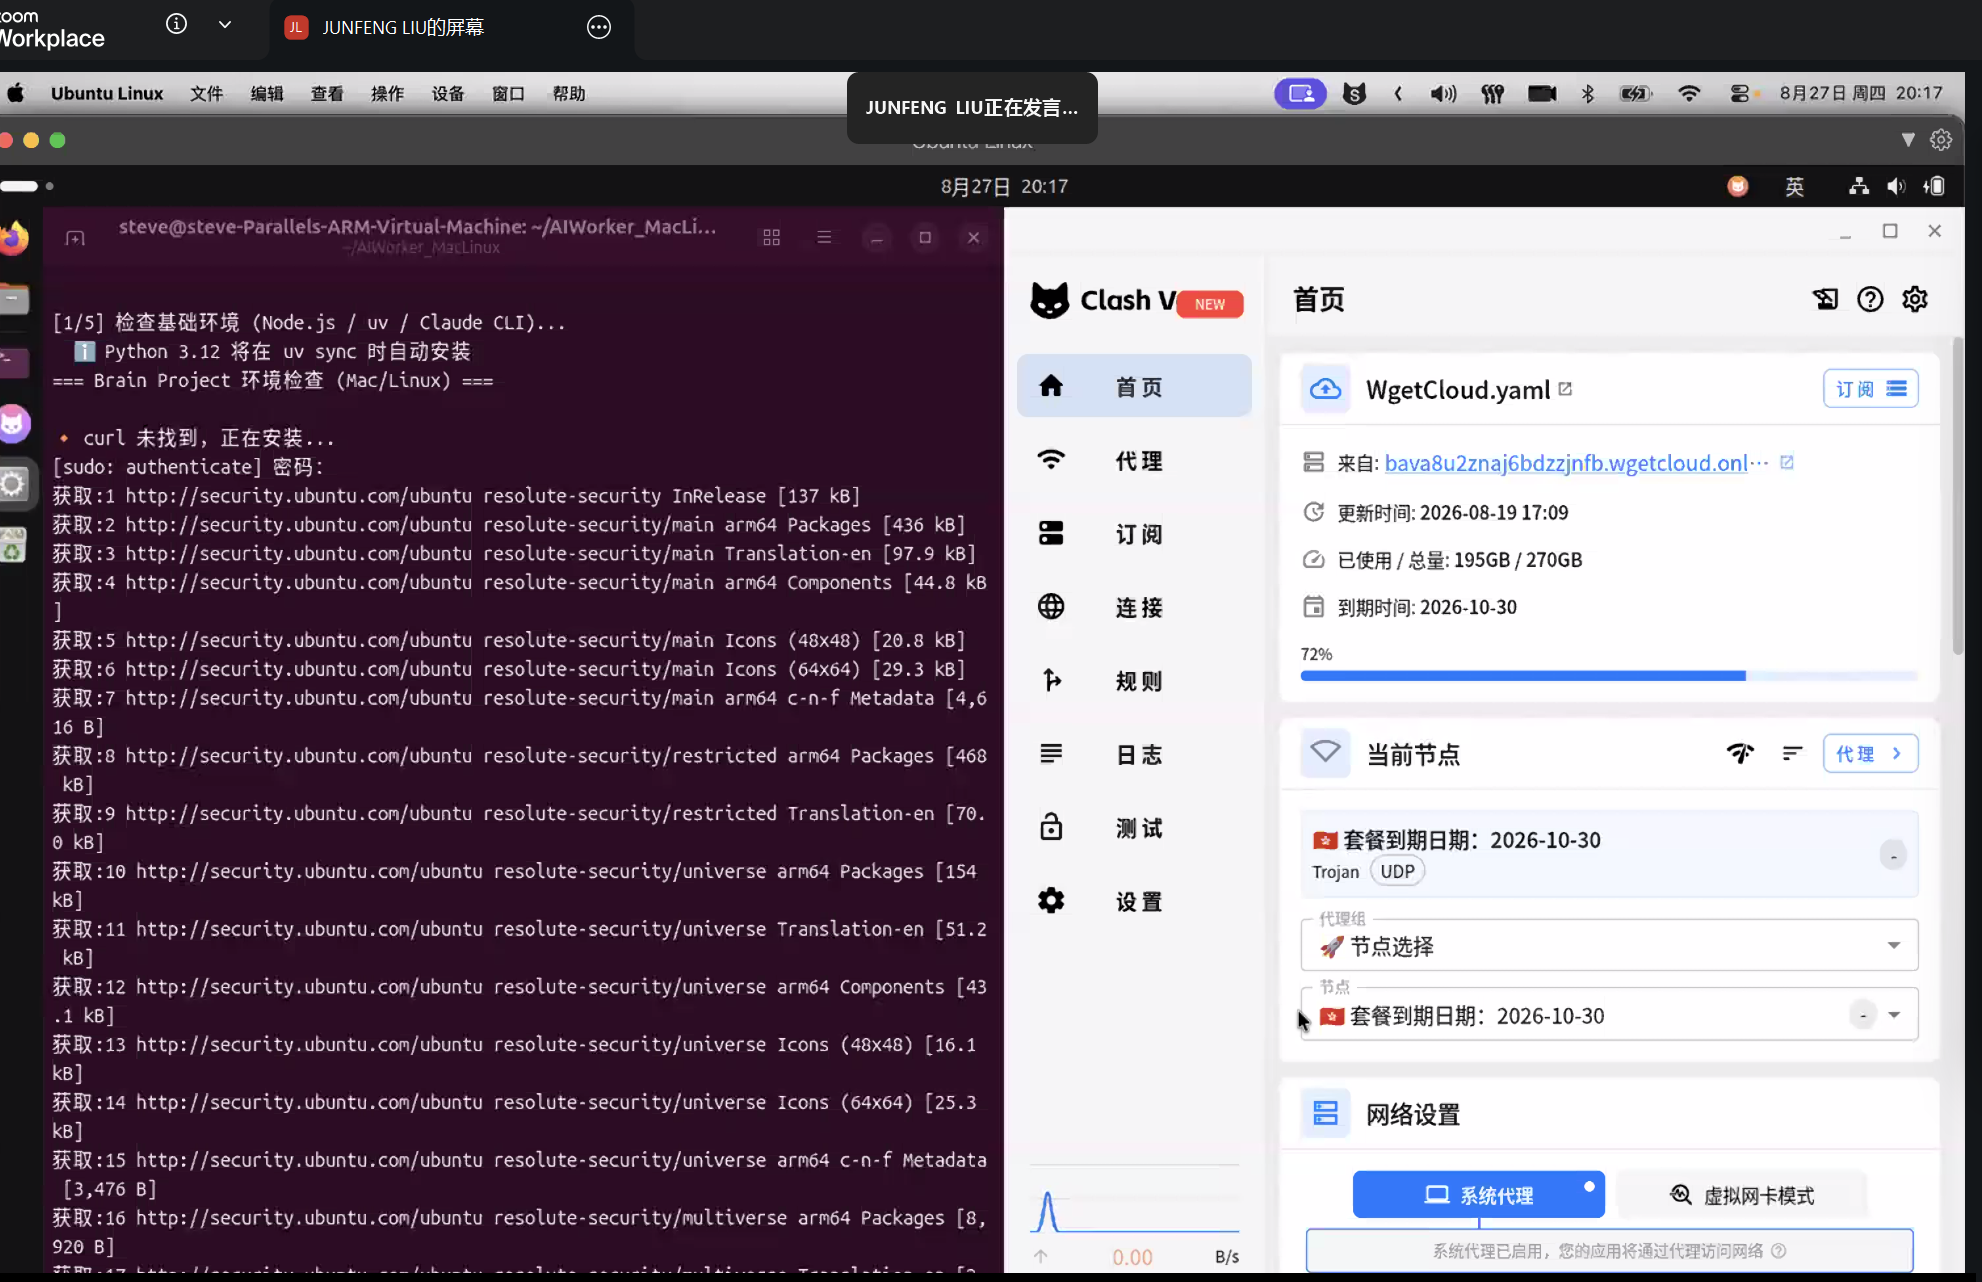Open 测试 in the Clash sidebar

(1134, 827)
